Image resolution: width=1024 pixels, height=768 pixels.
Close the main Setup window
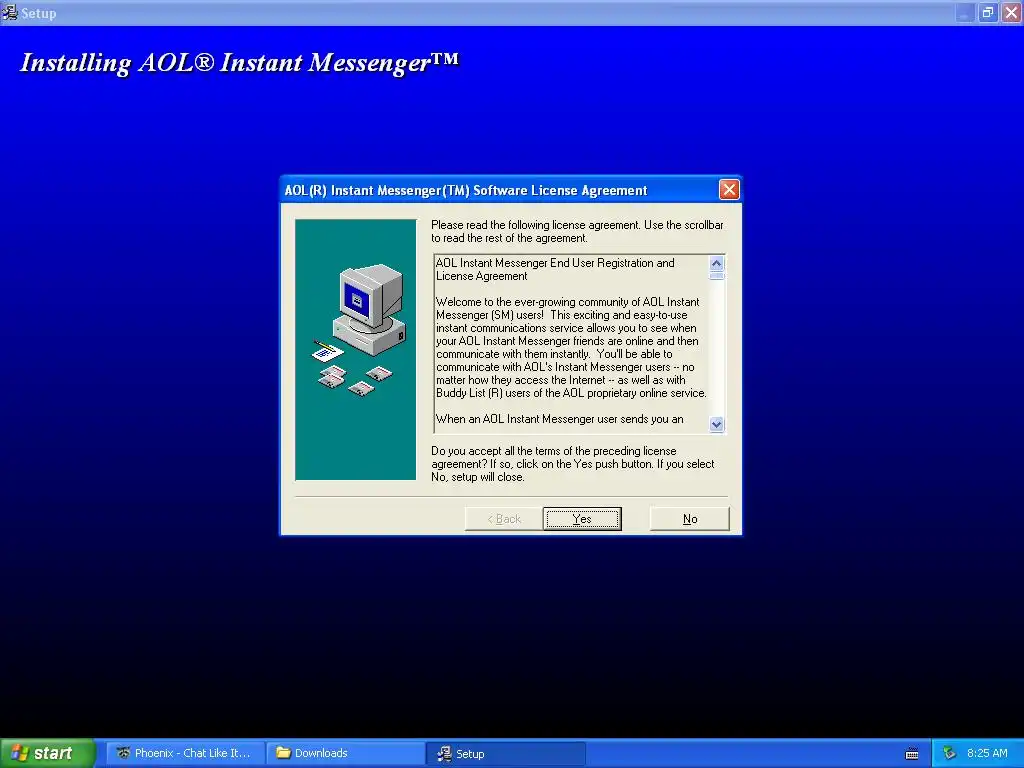pyautogui.click(x=1012, y=12)
